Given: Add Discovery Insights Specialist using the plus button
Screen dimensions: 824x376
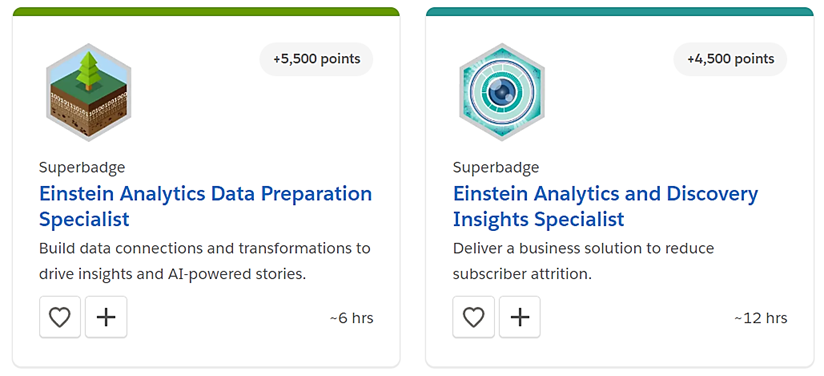Looking at the screenshot, I should (x=520, y=317).
